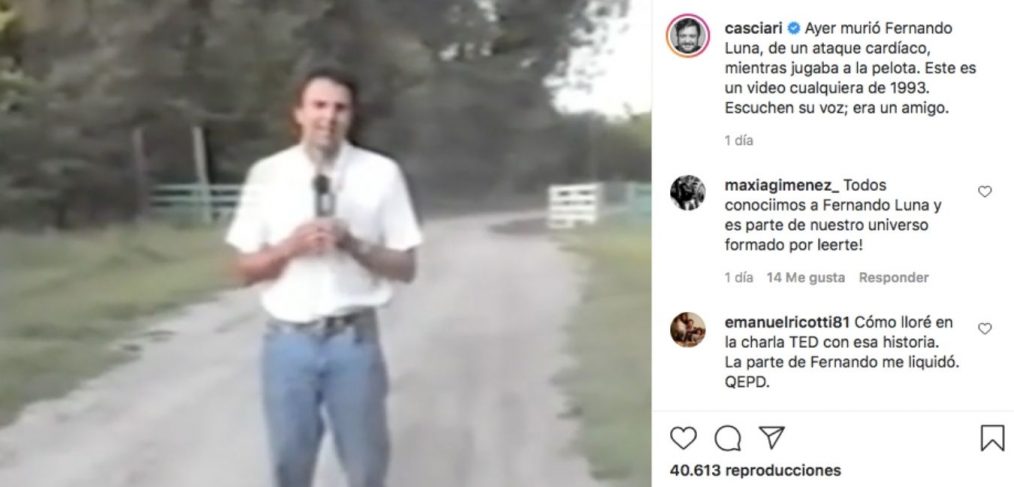This screenshot has width=1014, height=487.
Task: Save post with the bookmark icon
Action: coord(992,438)
